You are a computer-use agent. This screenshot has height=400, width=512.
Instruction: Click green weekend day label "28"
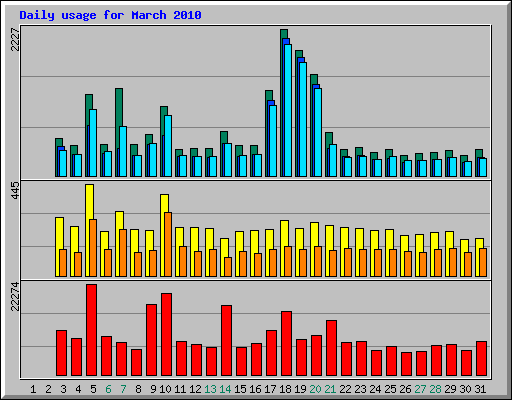coord(435,389)
